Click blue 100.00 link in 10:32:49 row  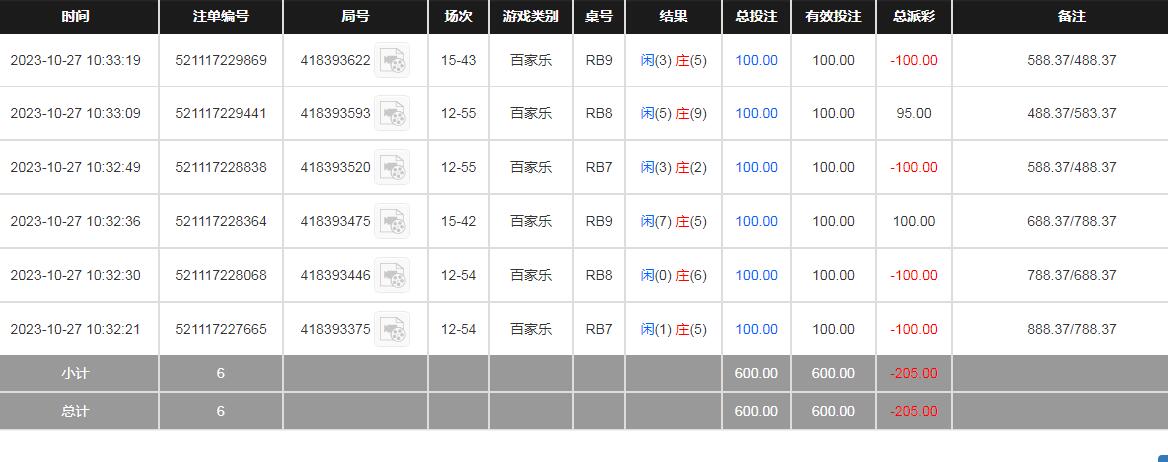click(756, 168)
